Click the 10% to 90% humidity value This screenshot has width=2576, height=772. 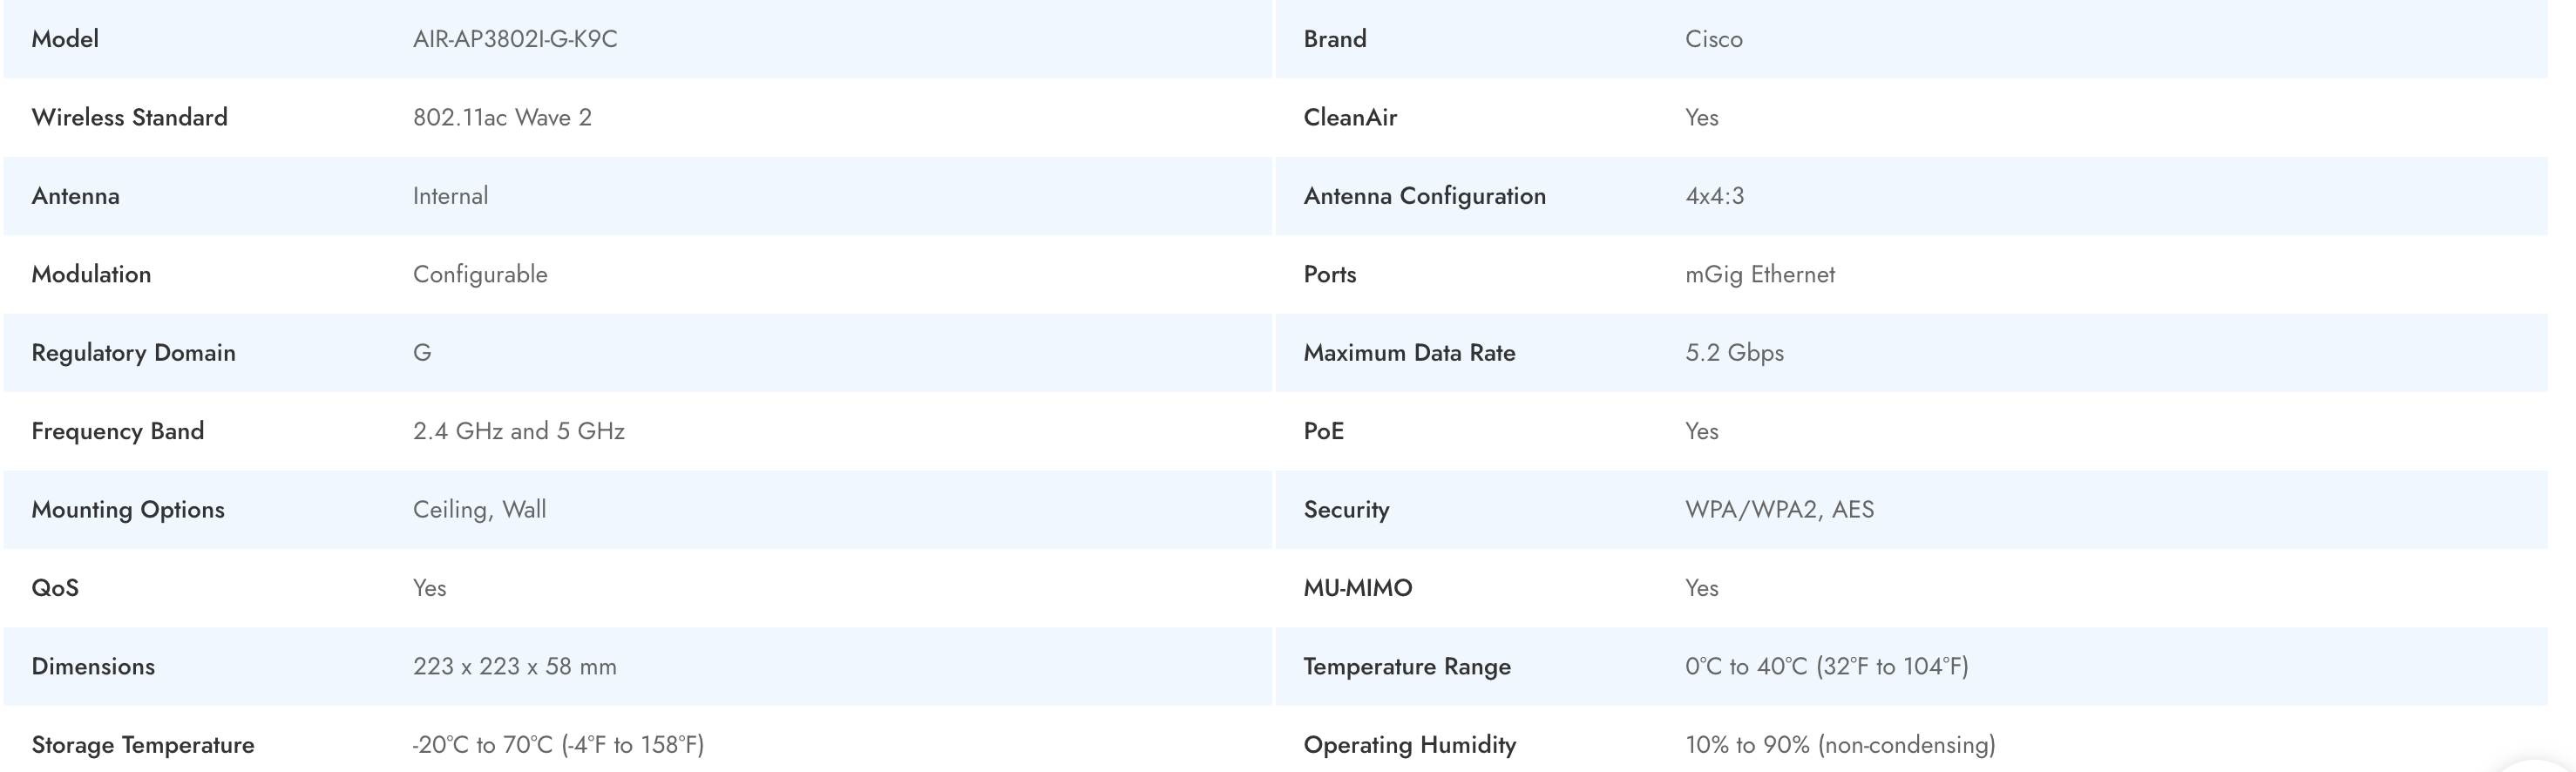pyautogui.click(x=1839, y=745)
